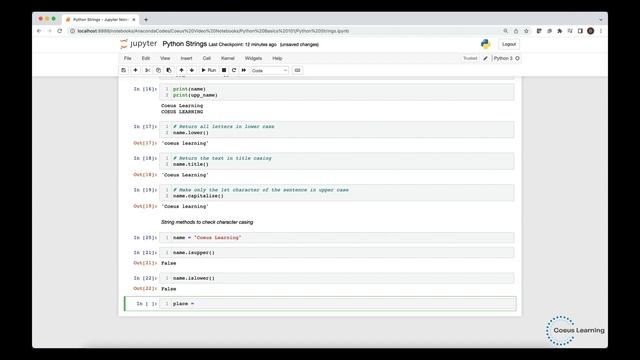Go forward with browser forward arrow
The width and height of the screenshot is (640, 360).
click(x=49, y=31)
